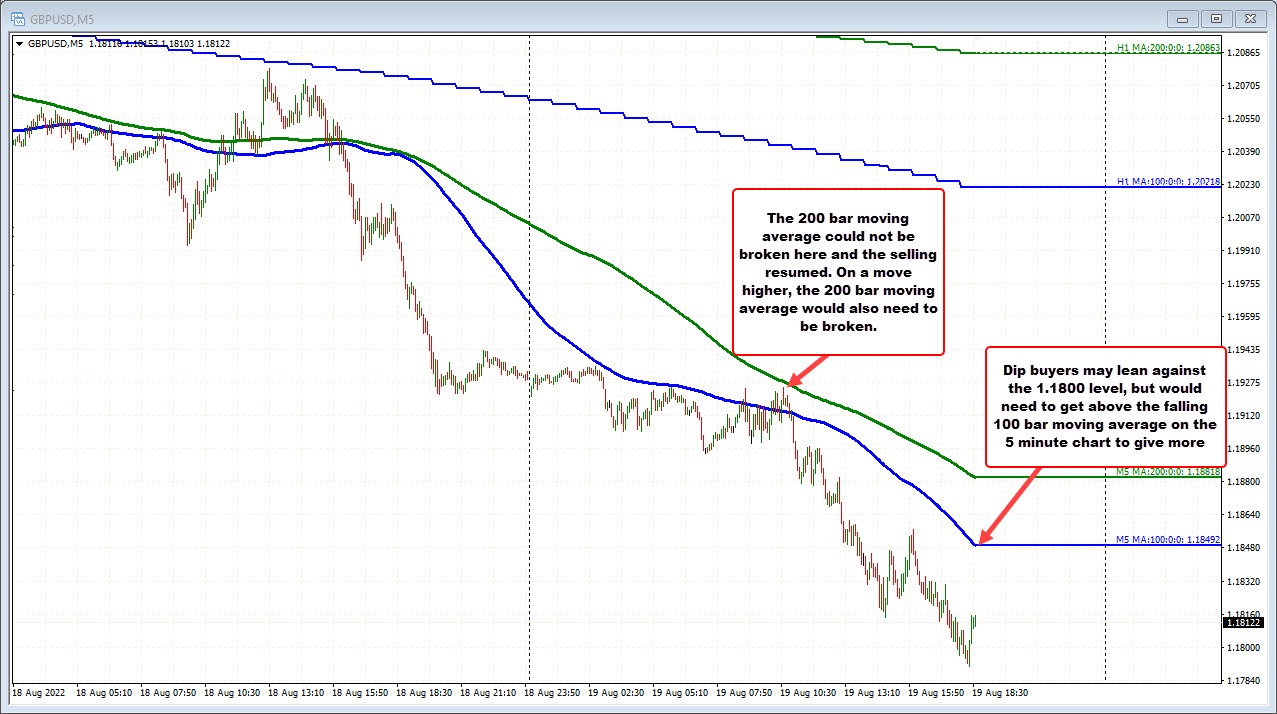Minimize the GBPUSD chart window
The width and height of the screenshot is (1277, 714).
coord(1181,17)
